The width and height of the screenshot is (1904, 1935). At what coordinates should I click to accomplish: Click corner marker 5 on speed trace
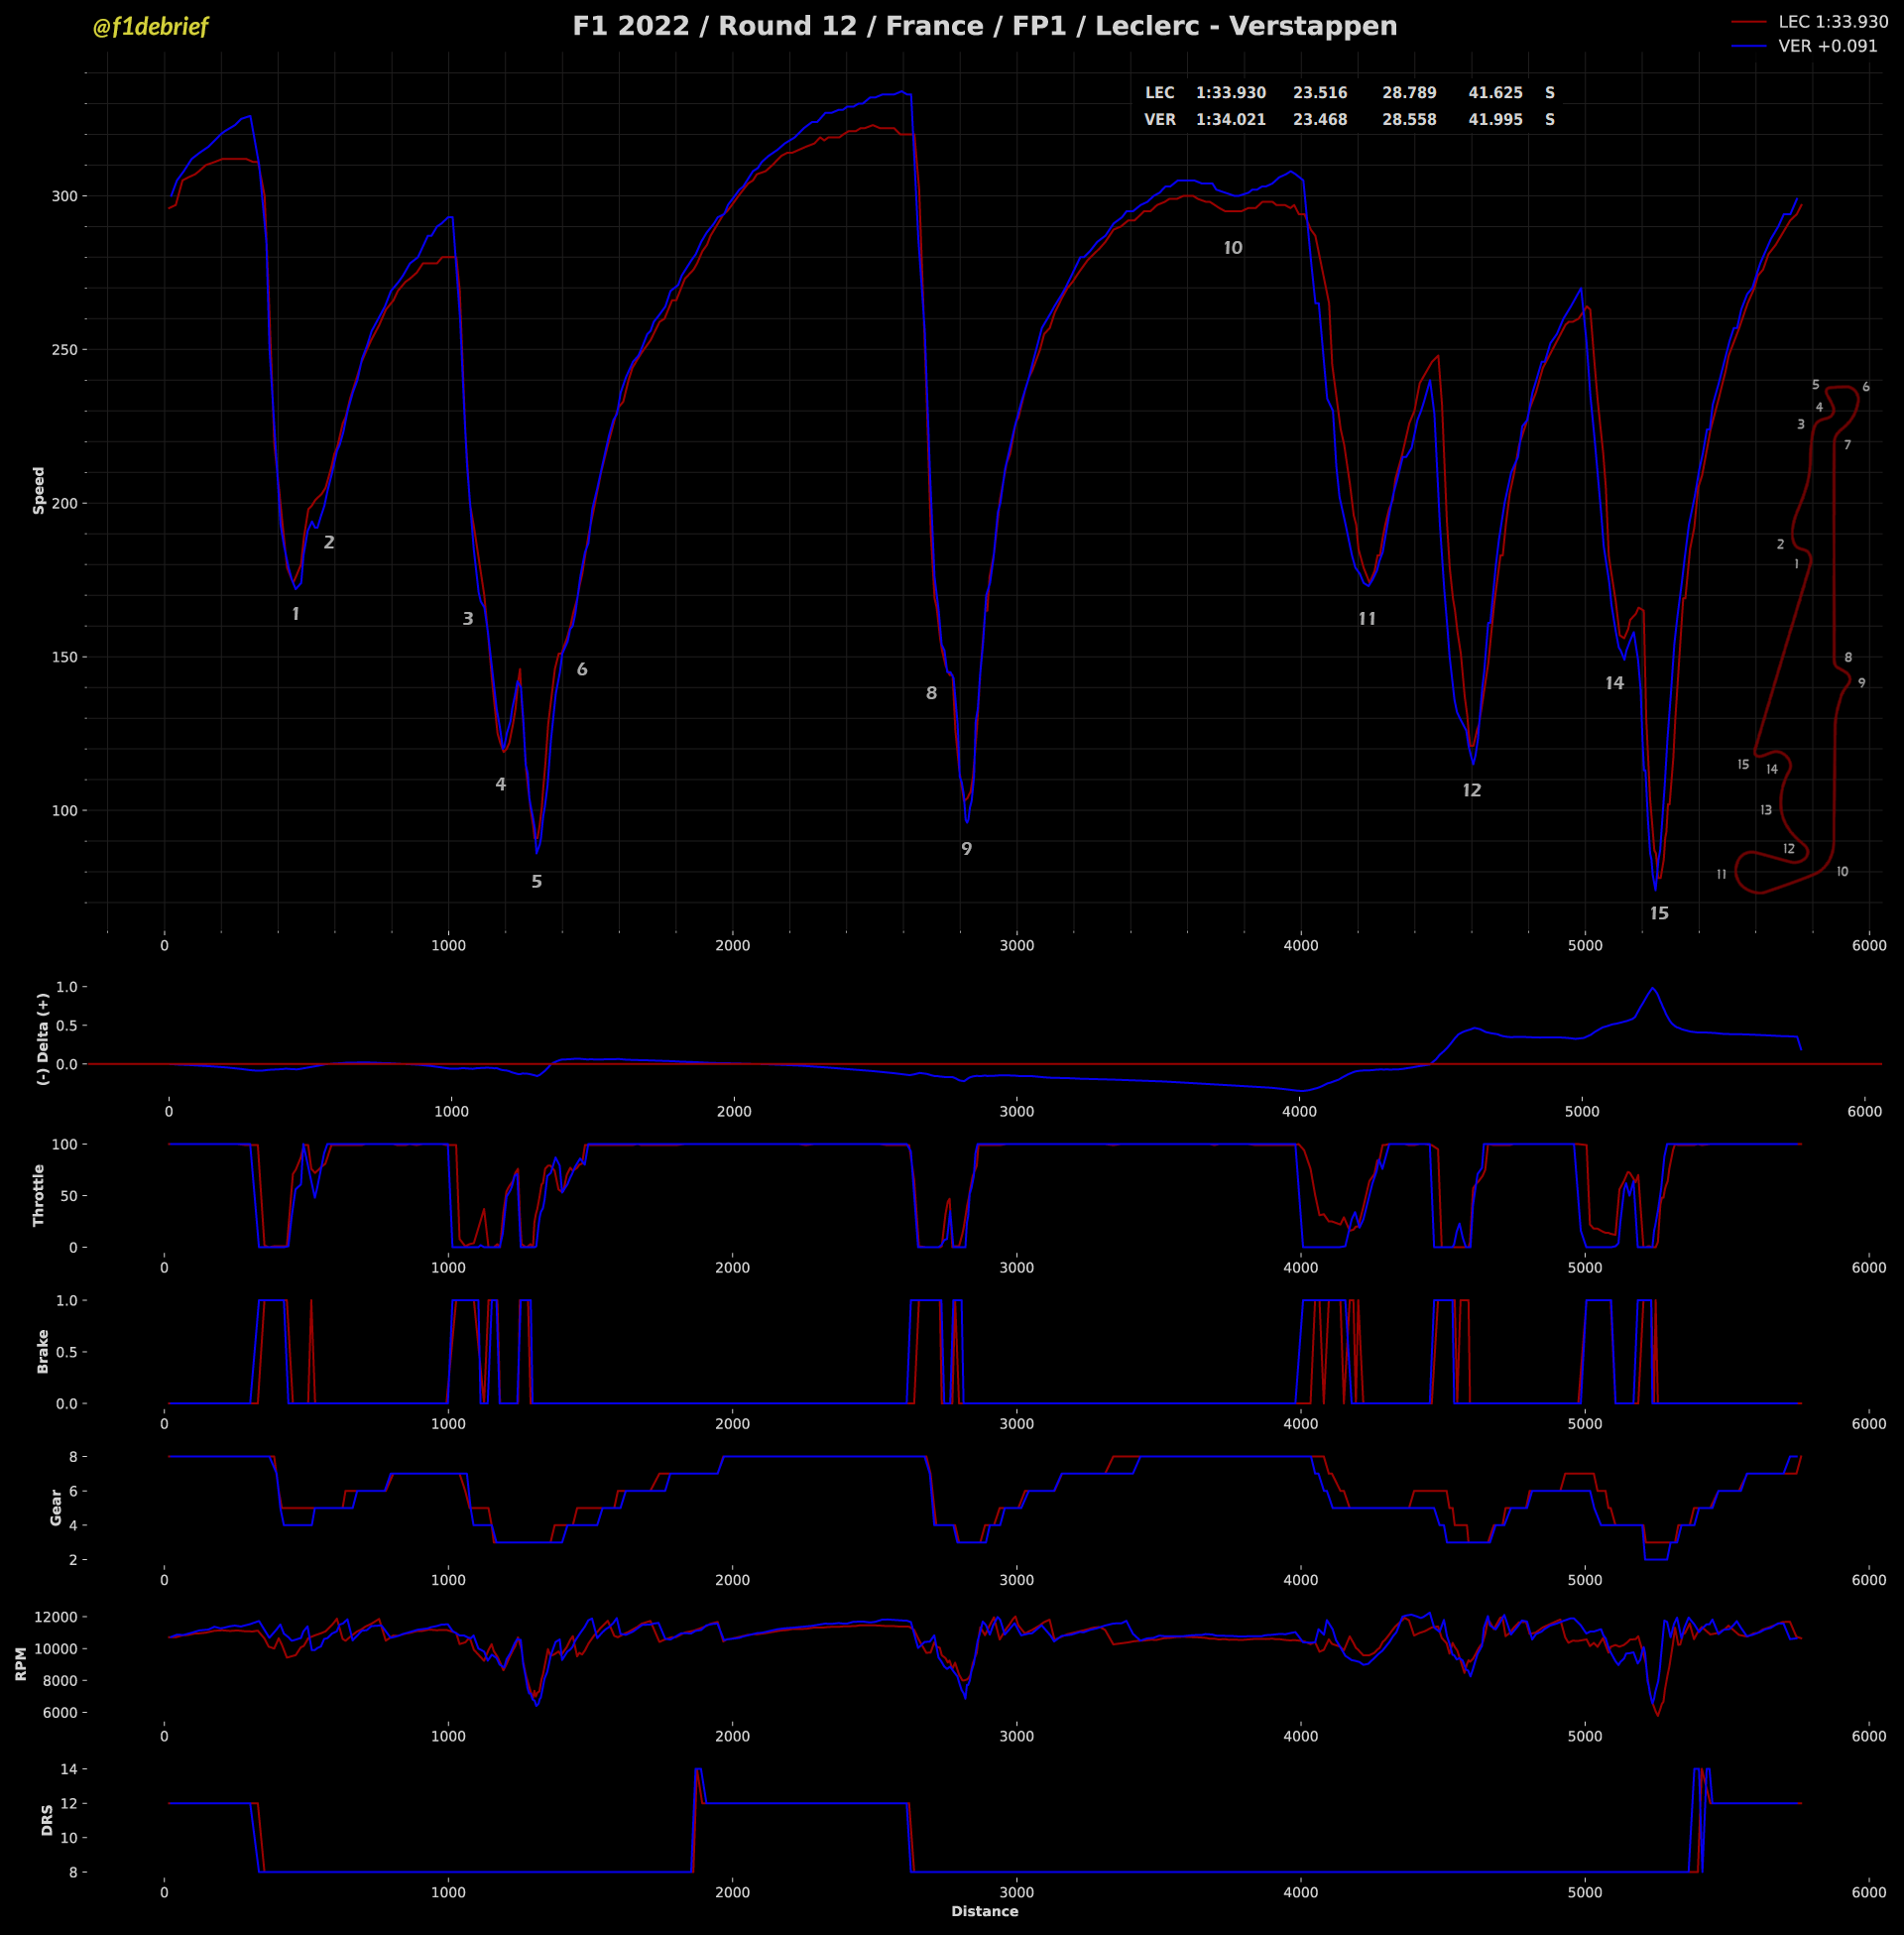[537, 882]
